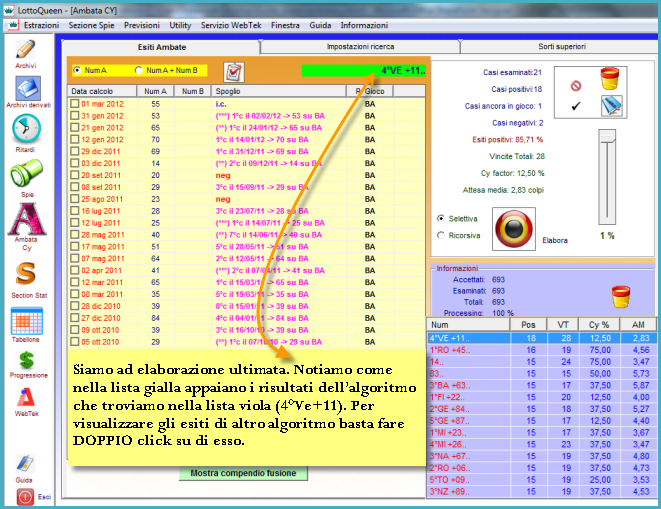Open Section Stat icon
Viewport: 661px width, 509px height.
26,274
